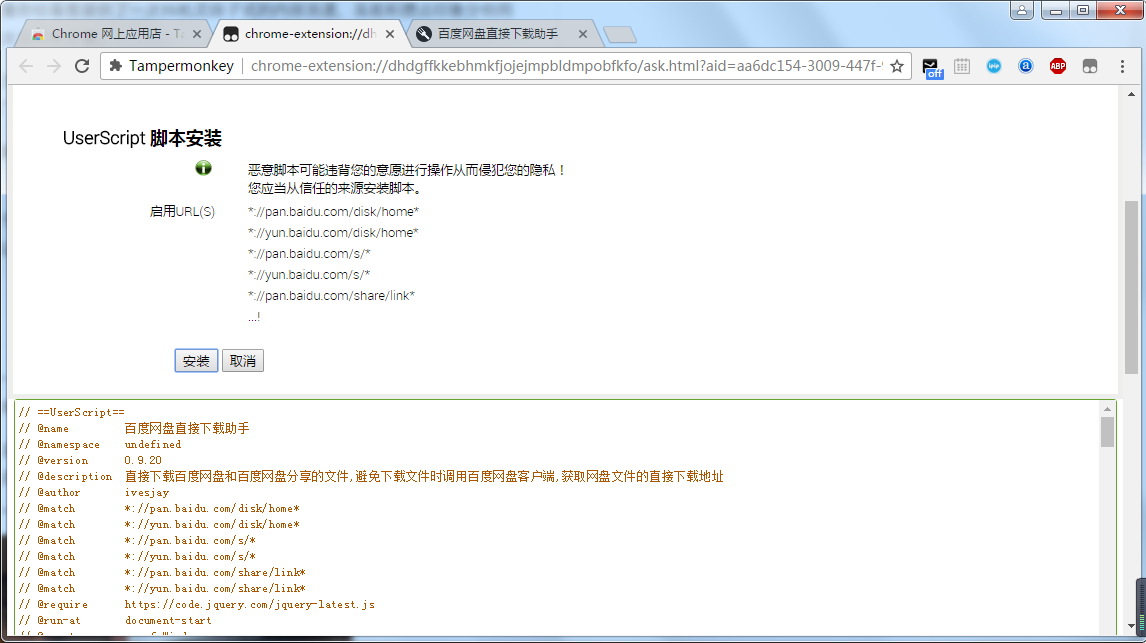Viewport: 1146px width, 643px height.
Task: Click the // ==UserScript== line in code
Action: point(72,412)
